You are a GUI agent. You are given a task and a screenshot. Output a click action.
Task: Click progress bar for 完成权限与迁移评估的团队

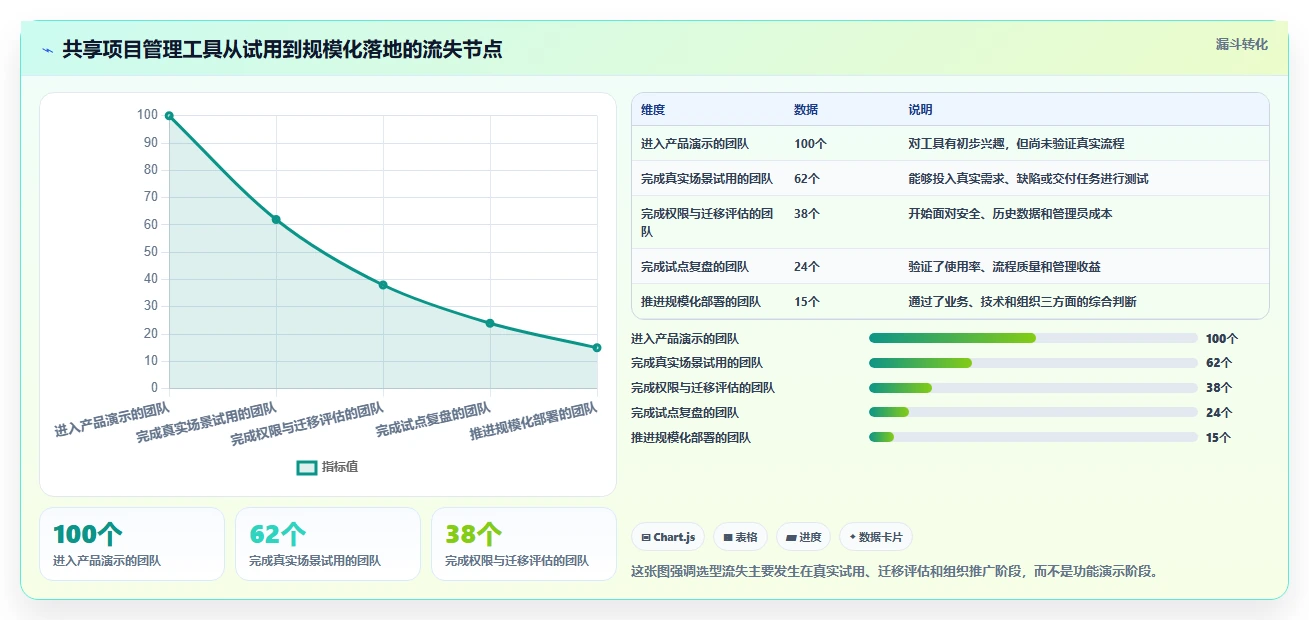(x=1033, y=388)
